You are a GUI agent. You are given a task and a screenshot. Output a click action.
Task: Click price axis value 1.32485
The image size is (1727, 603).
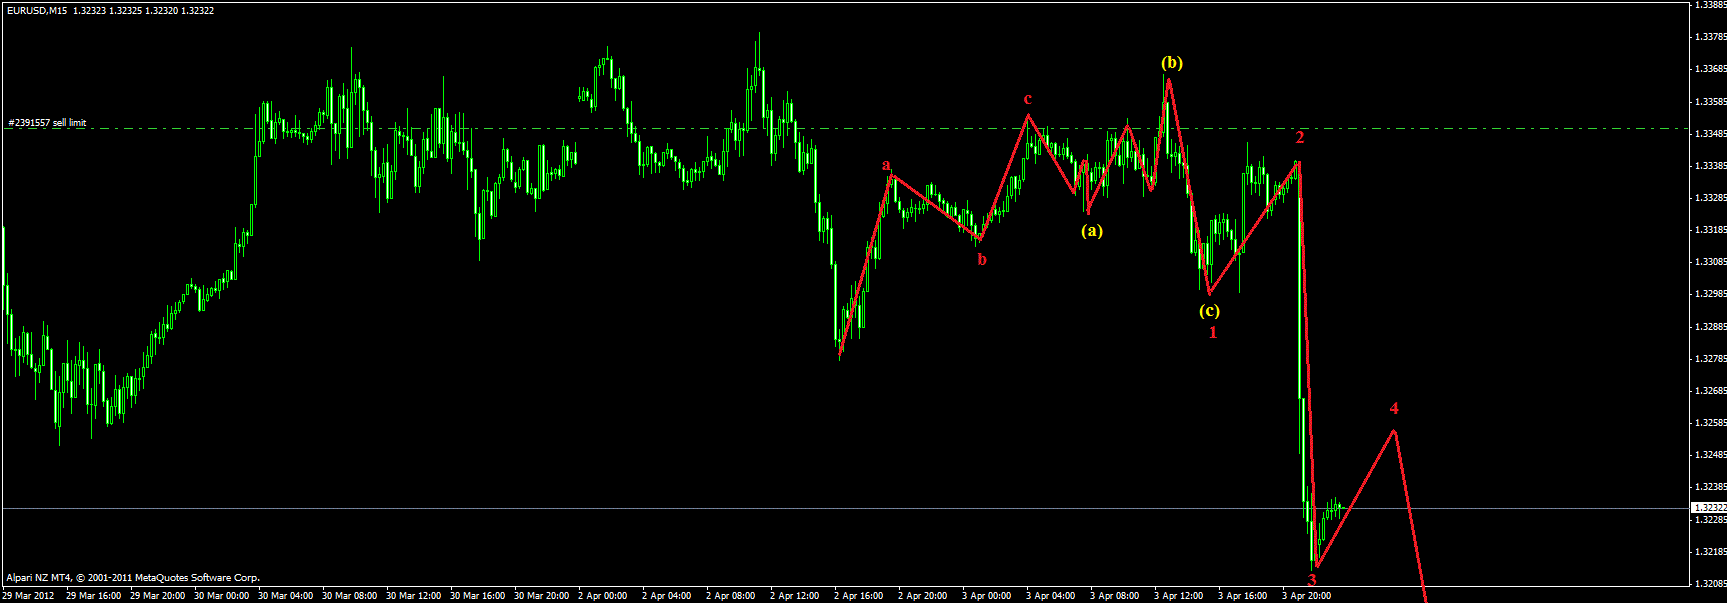[x=1711, y=454]
